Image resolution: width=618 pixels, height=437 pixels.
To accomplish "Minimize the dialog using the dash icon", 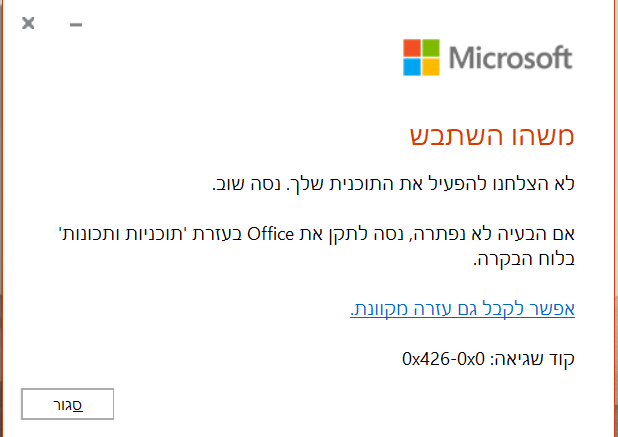I will point(76,24).
